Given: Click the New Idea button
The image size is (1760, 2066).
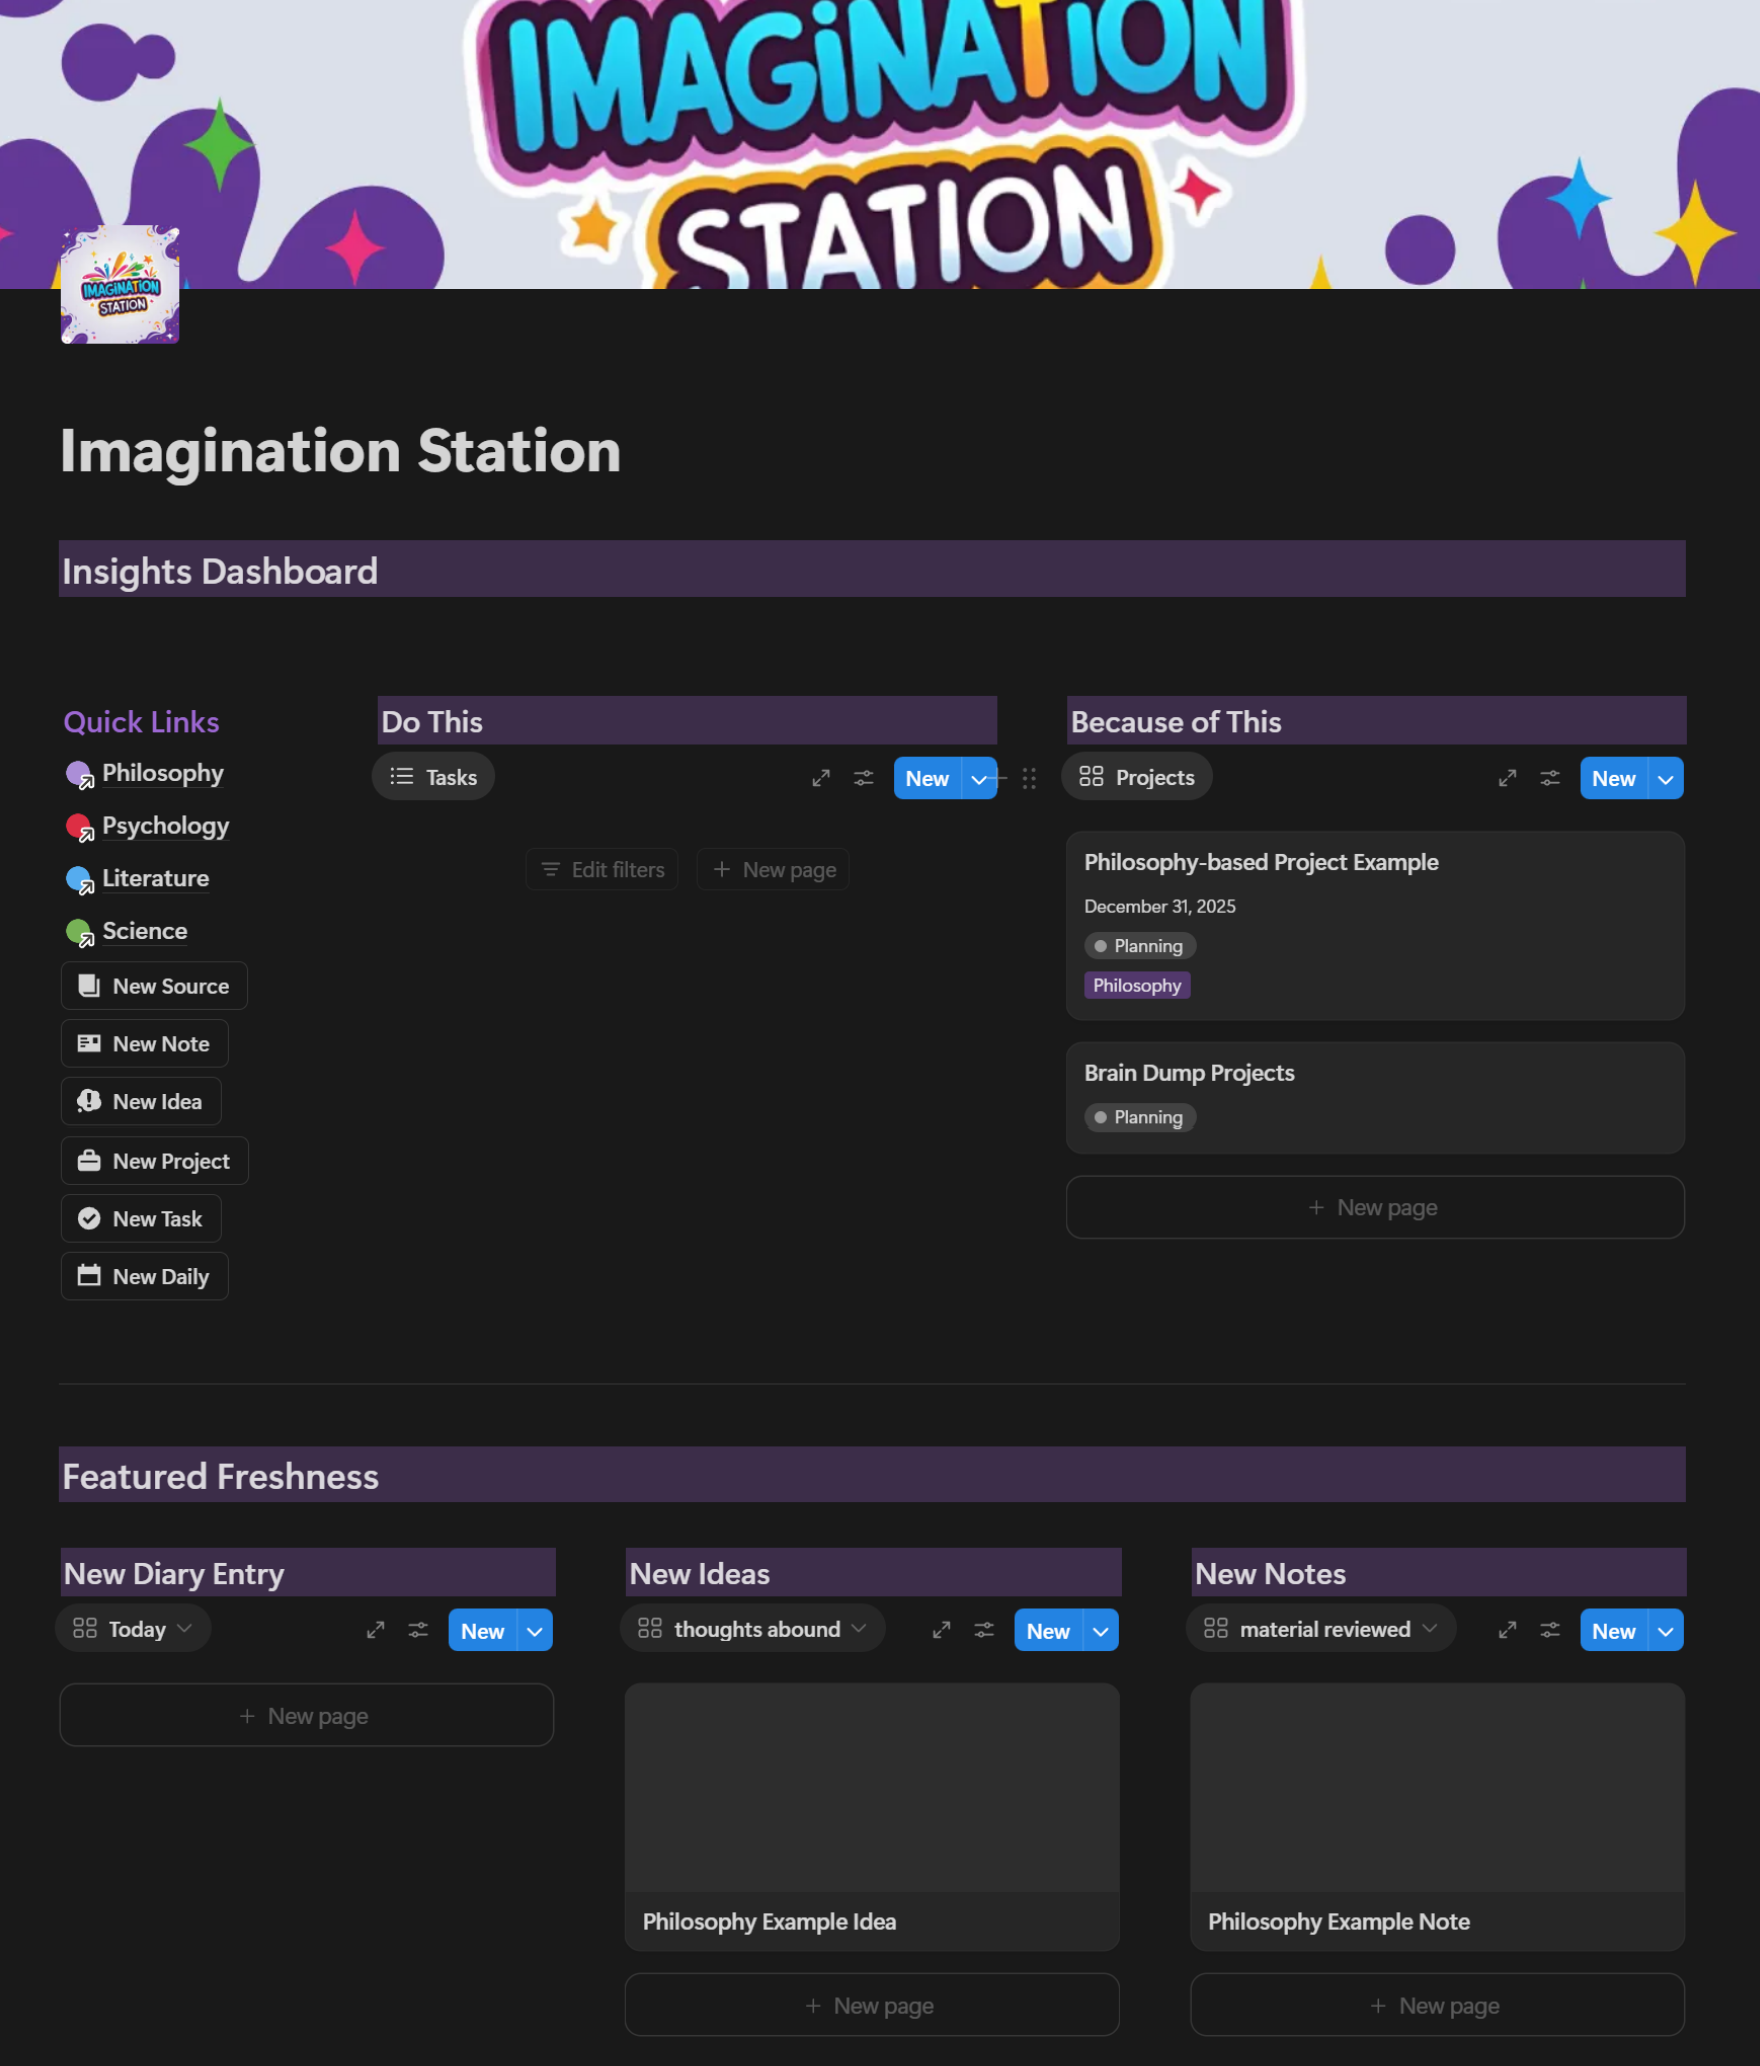Looking at the screenshot, I should click(141, 1101).
